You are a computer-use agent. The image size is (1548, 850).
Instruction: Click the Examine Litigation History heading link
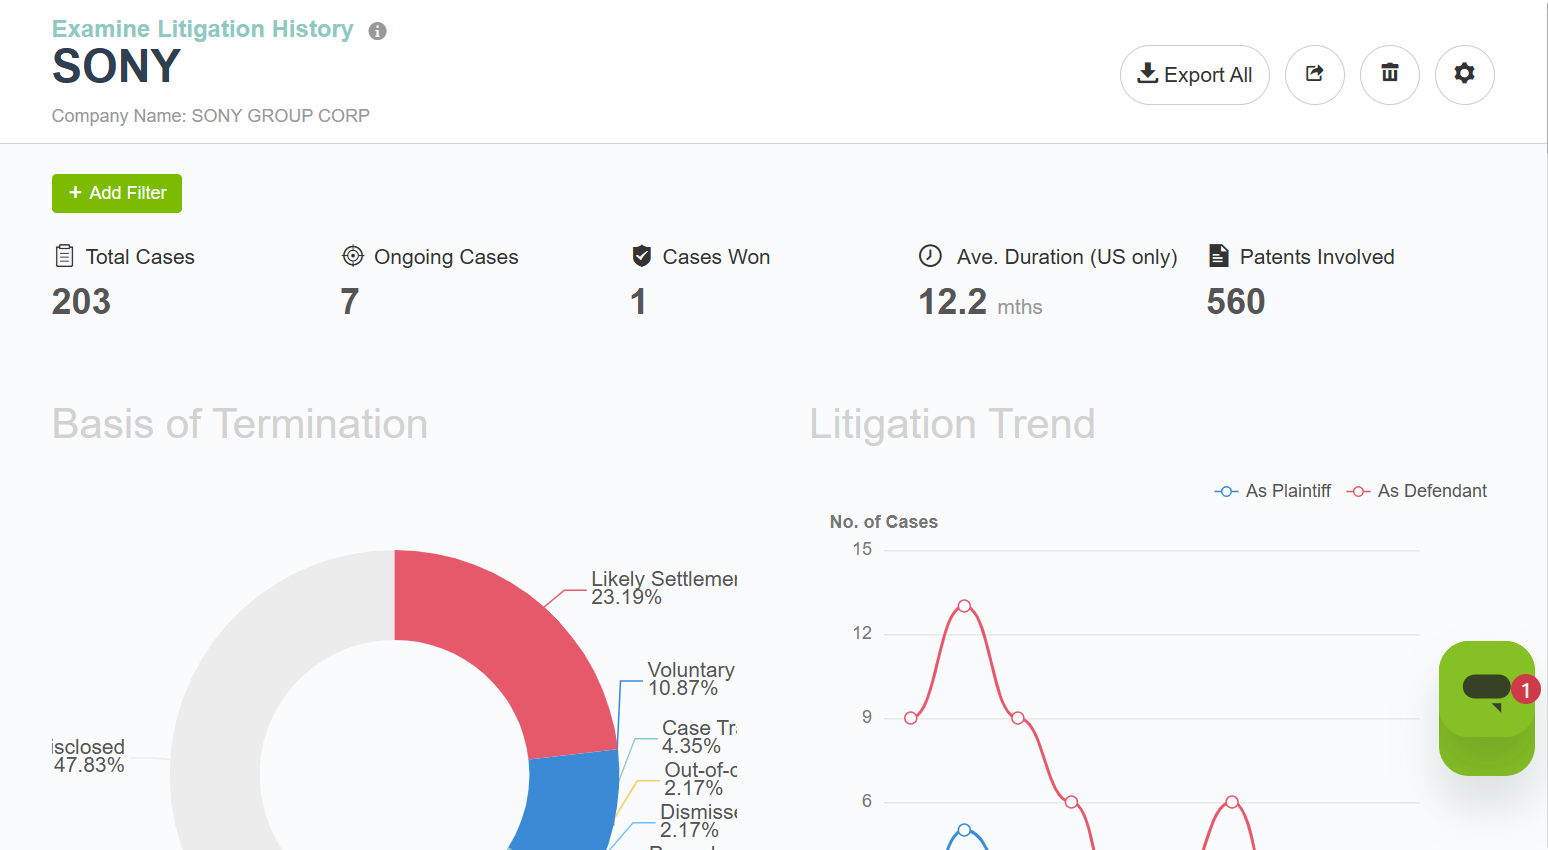pyautogui.click(x=202, y=29)
